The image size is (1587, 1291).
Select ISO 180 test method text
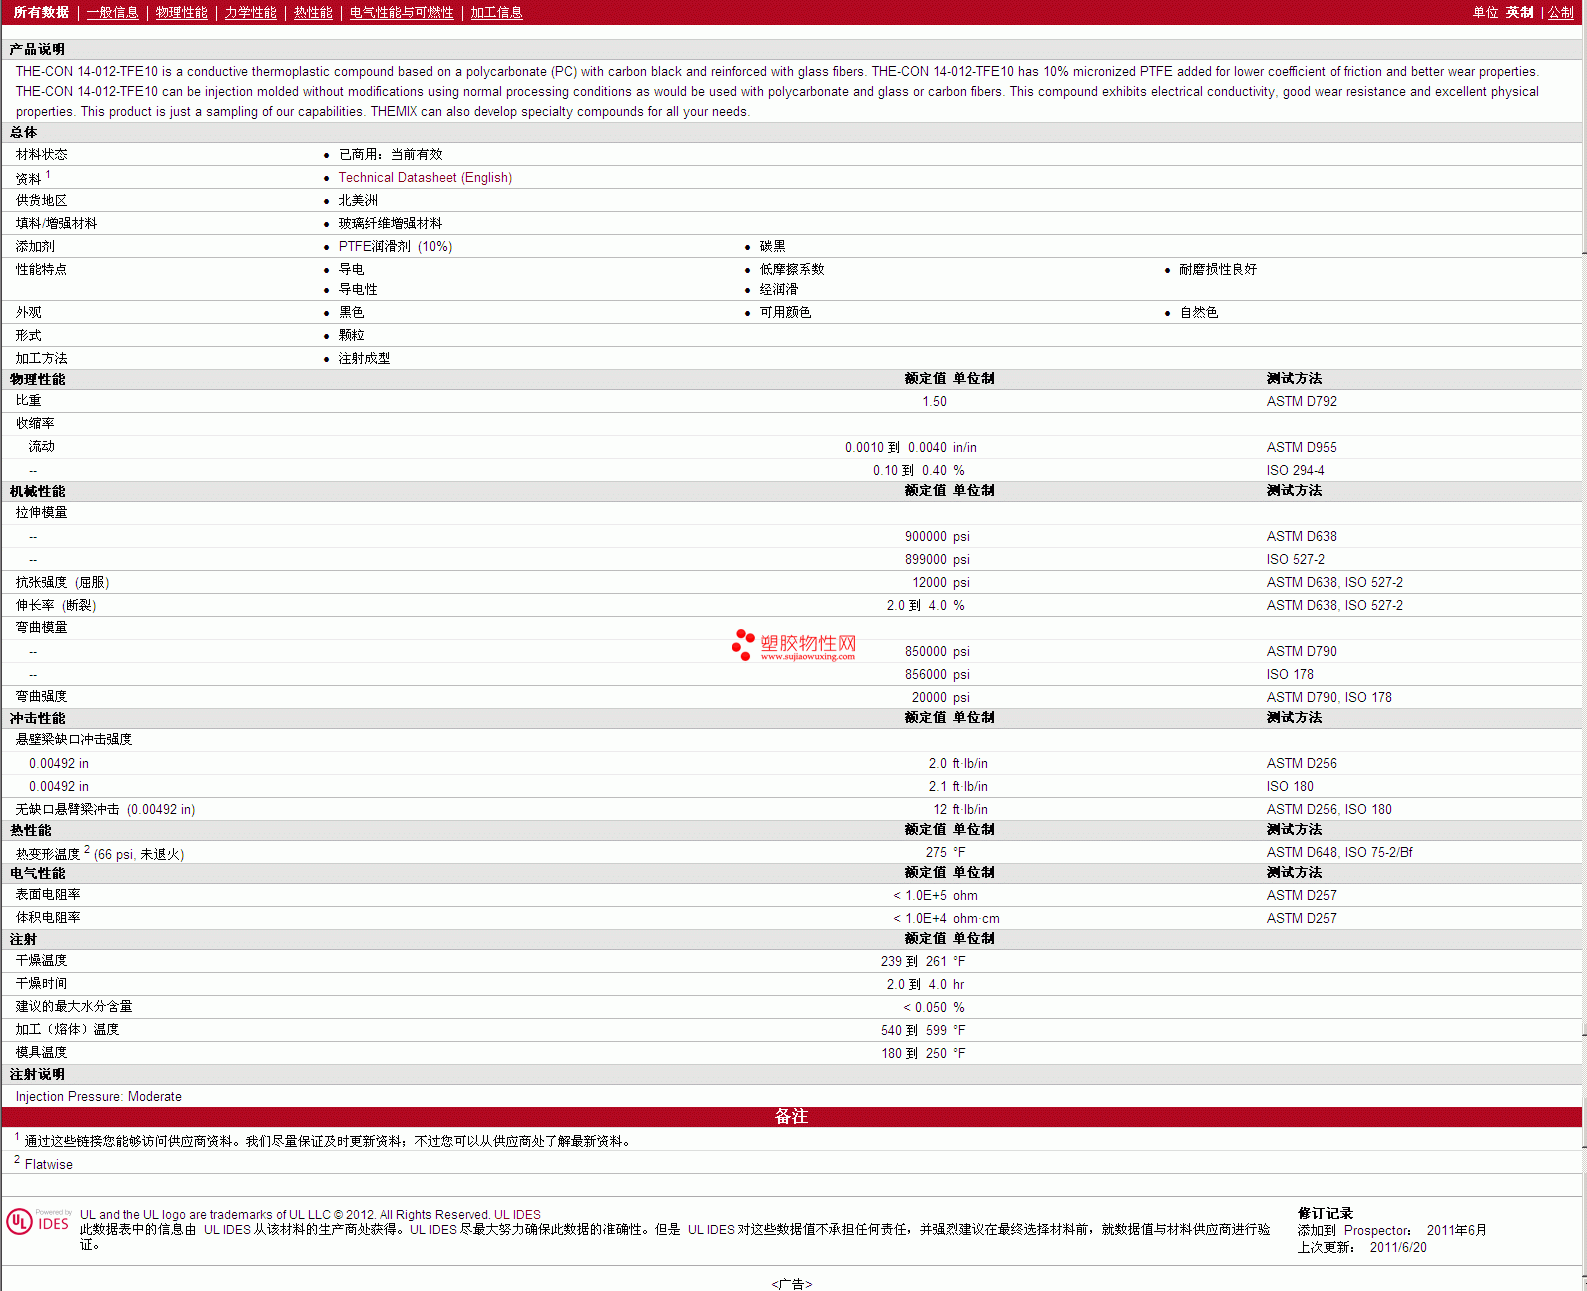[1290, 786]
